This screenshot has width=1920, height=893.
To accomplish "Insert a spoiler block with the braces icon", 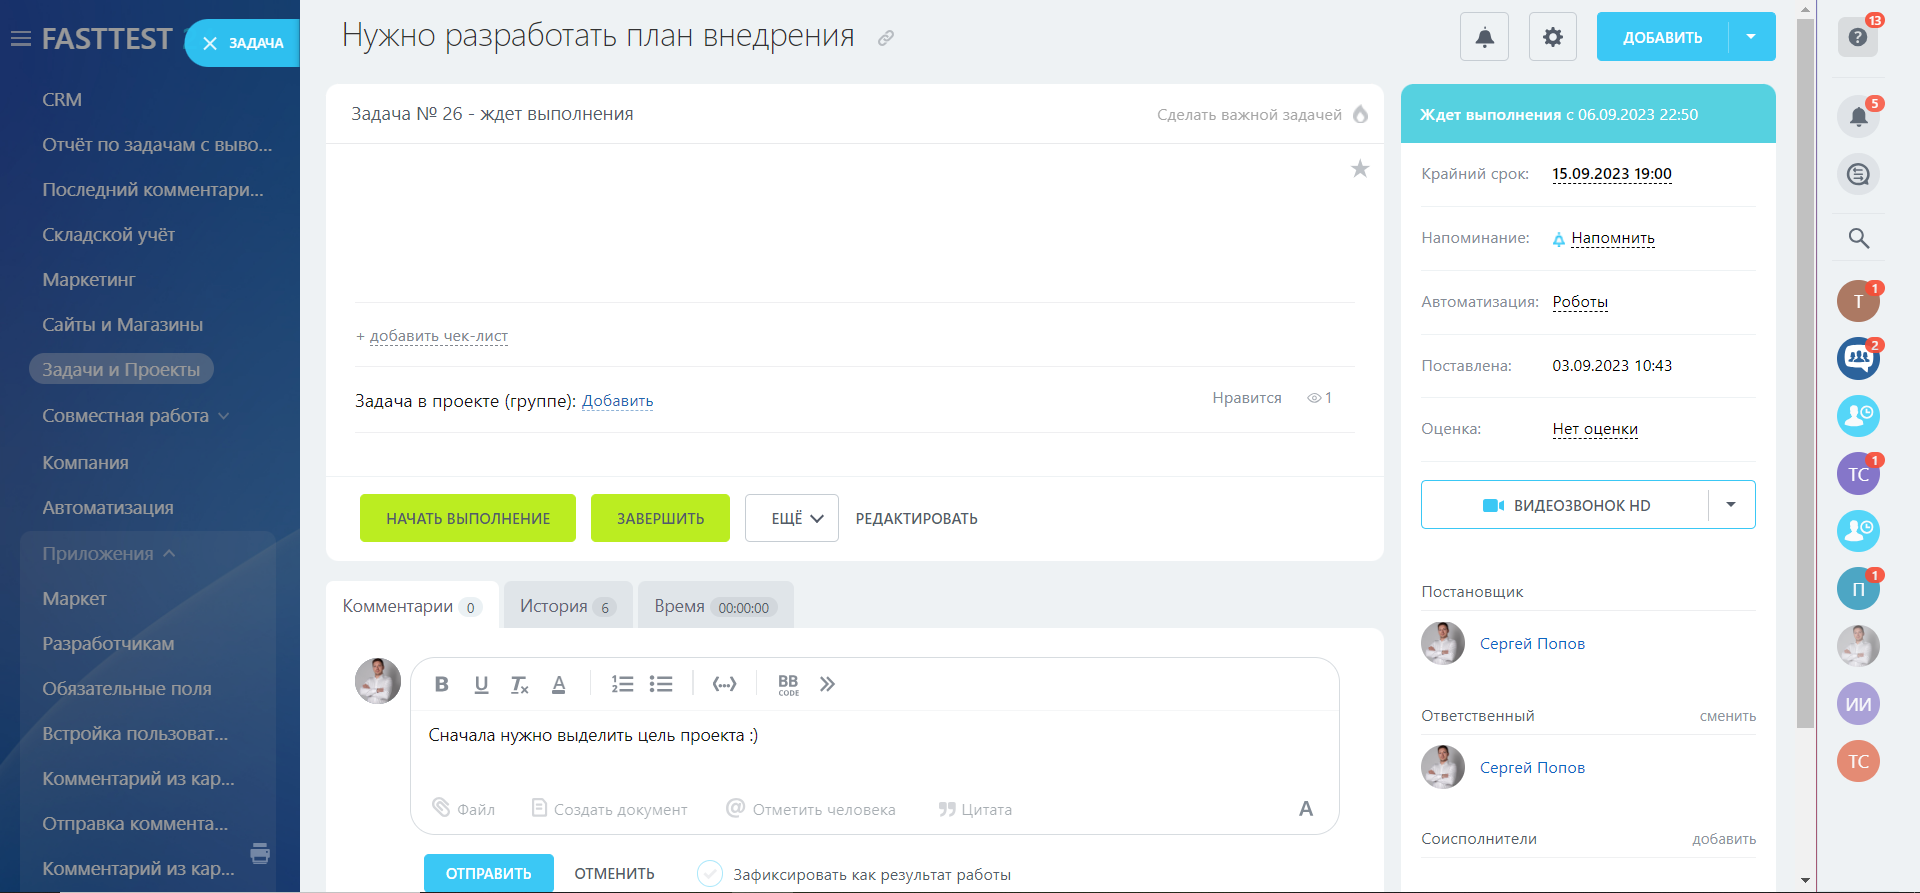I will point(724,684).
